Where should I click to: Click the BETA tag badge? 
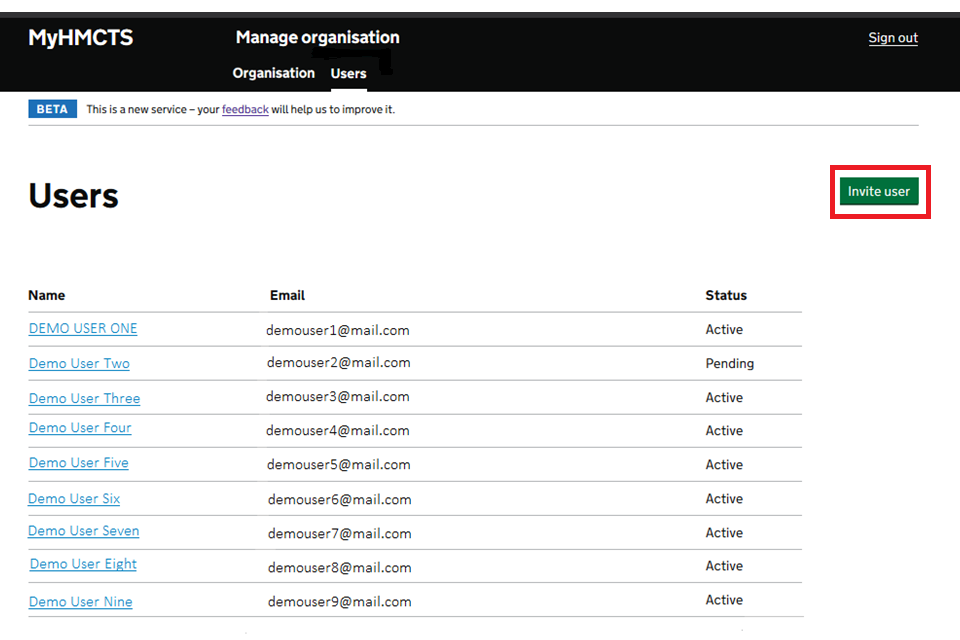click(52, 110)
